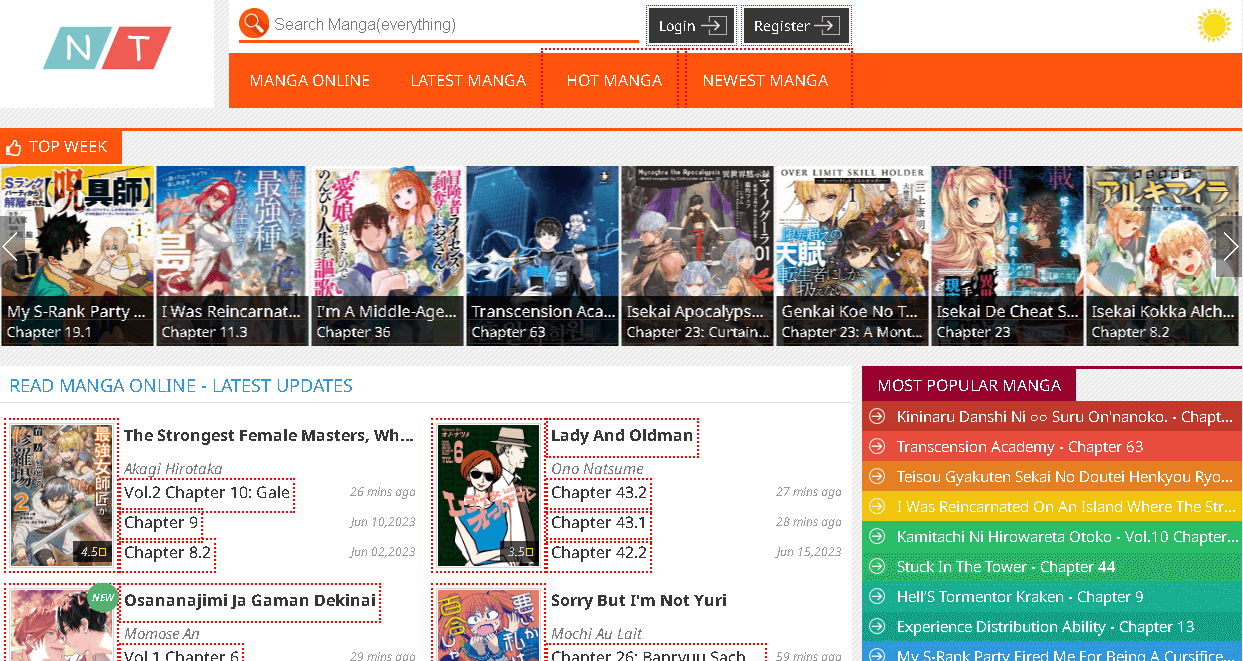The height and width of the screenshot is (661, 1243).
Task: Open the Isekai Apocalypse carousel cover
Action: tap(697, 256)
